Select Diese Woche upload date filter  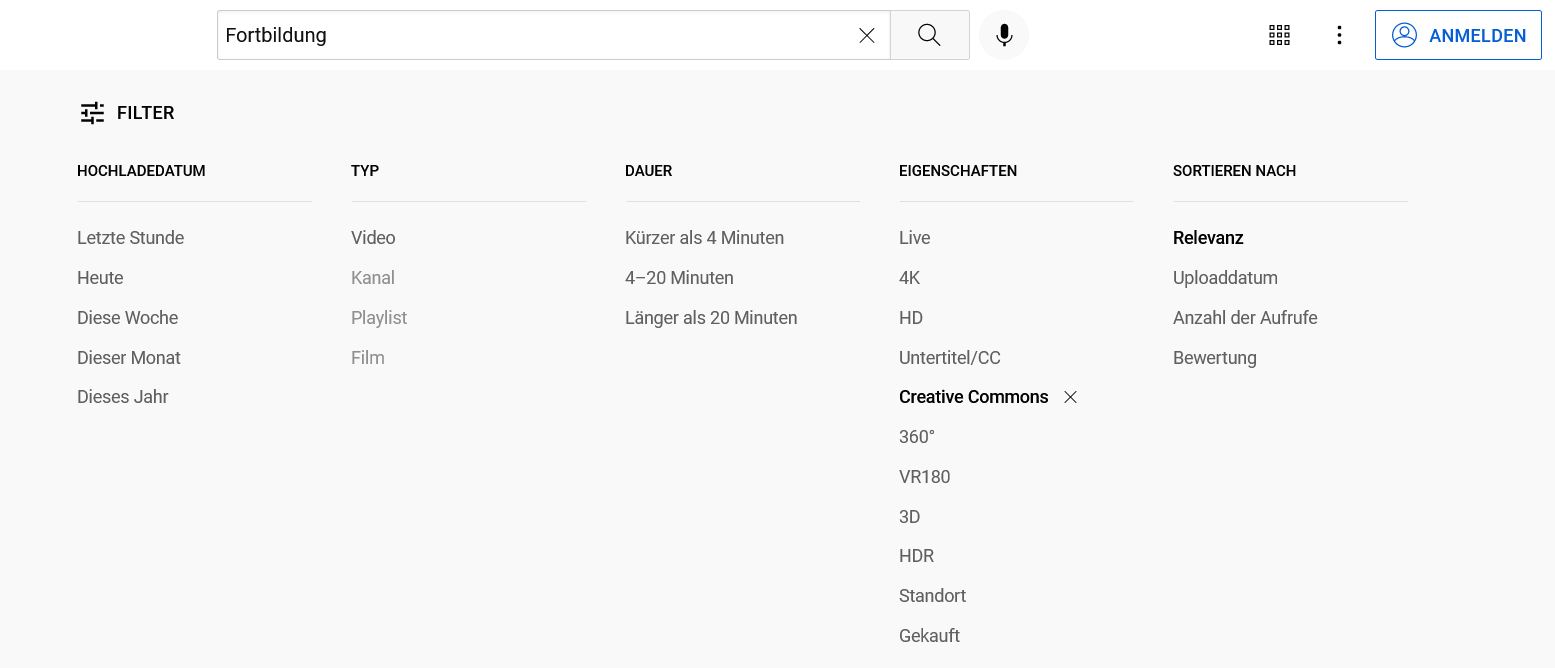[x=127, y=318]
